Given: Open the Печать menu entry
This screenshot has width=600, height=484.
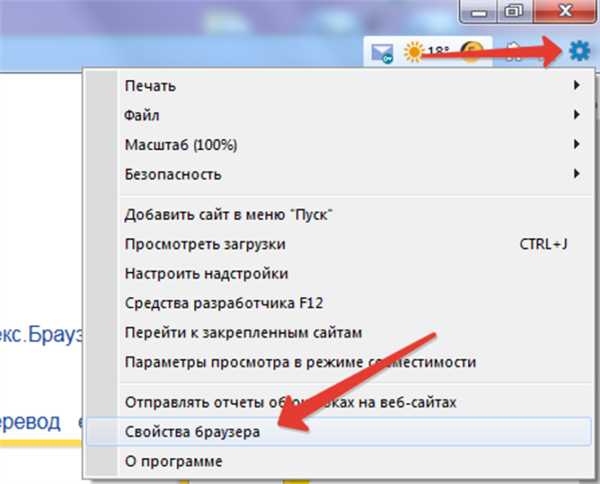Looking at the screenshot, I should click(x=339, y=86).
